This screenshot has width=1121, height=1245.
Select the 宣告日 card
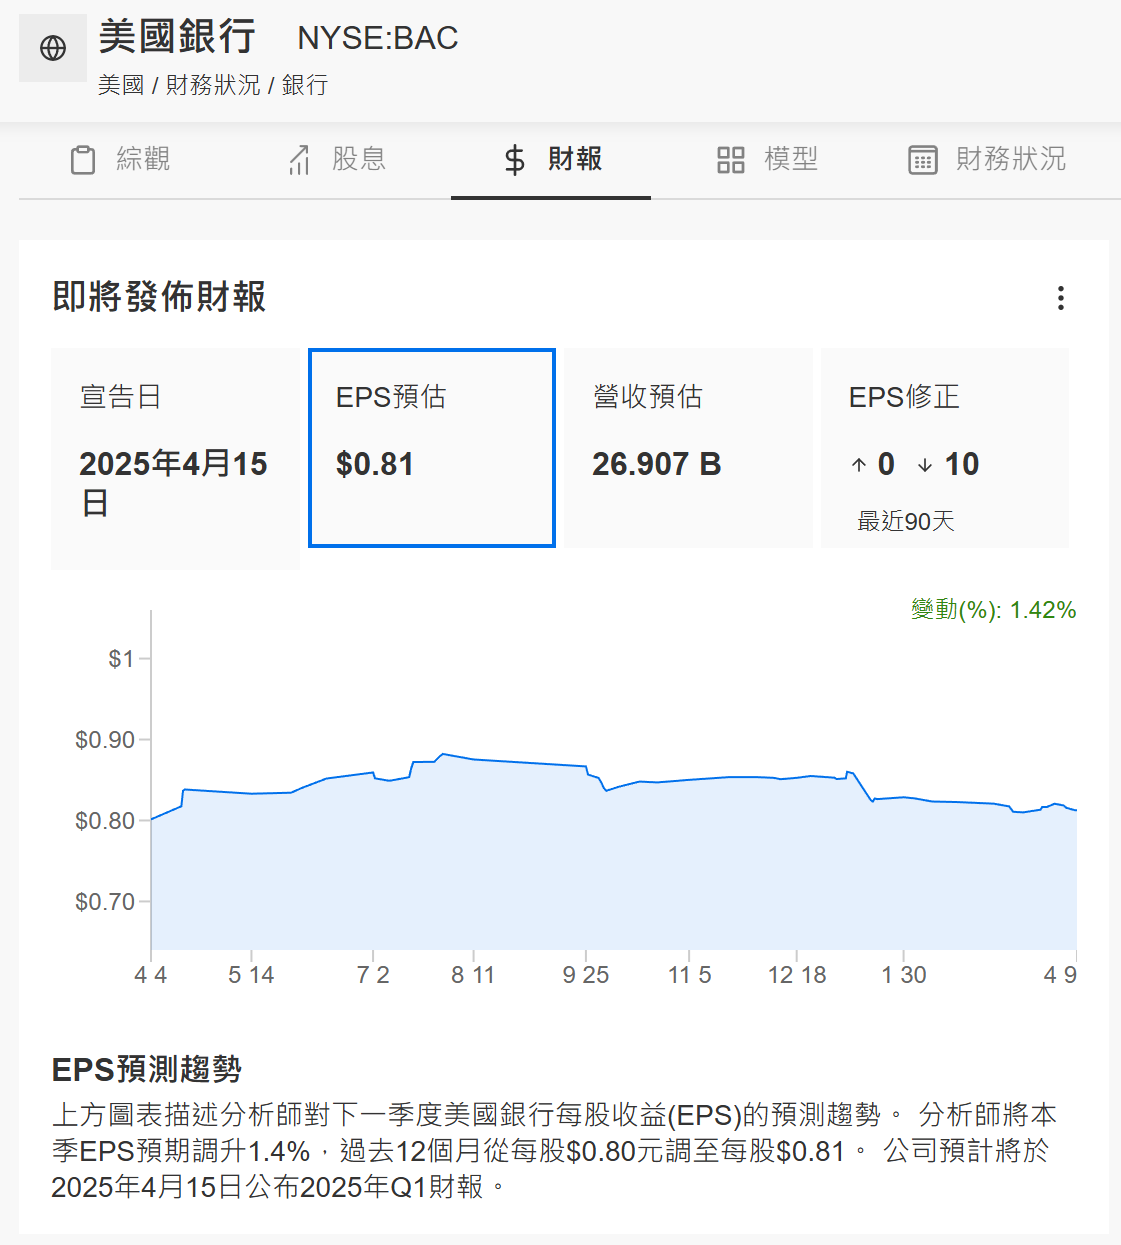point(175,459)
